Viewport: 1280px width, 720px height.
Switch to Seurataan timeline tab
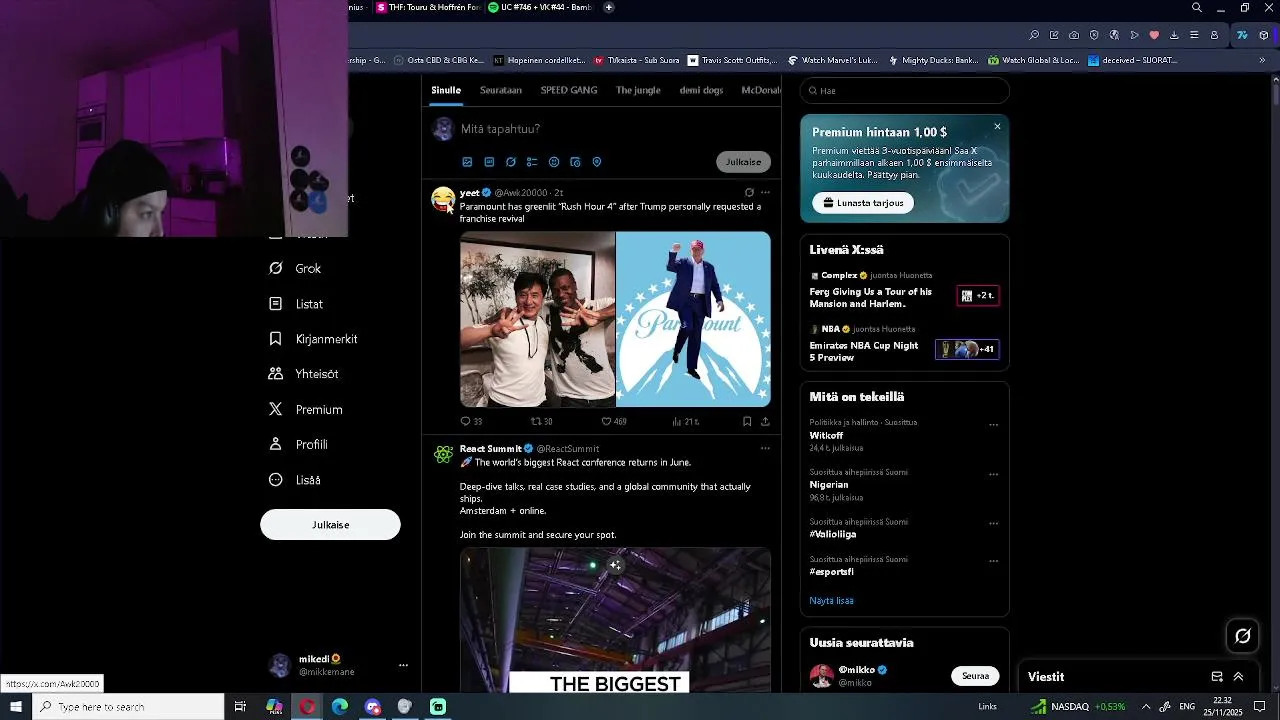tap(501, 90)
